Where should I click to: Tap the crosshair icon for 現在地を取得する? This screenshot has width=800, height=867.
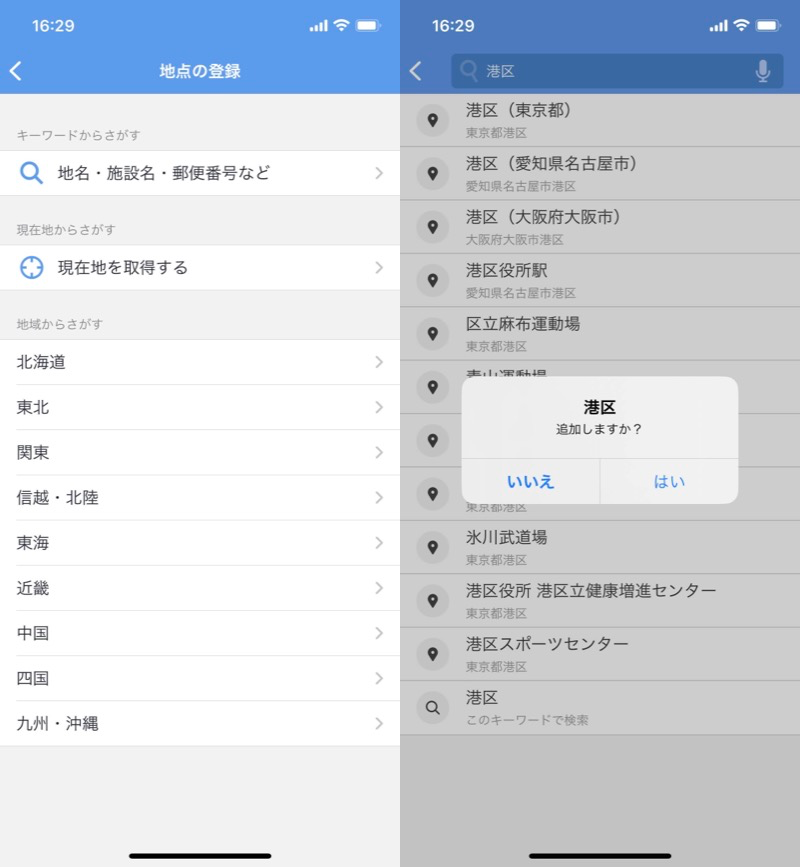pos(32,268)
